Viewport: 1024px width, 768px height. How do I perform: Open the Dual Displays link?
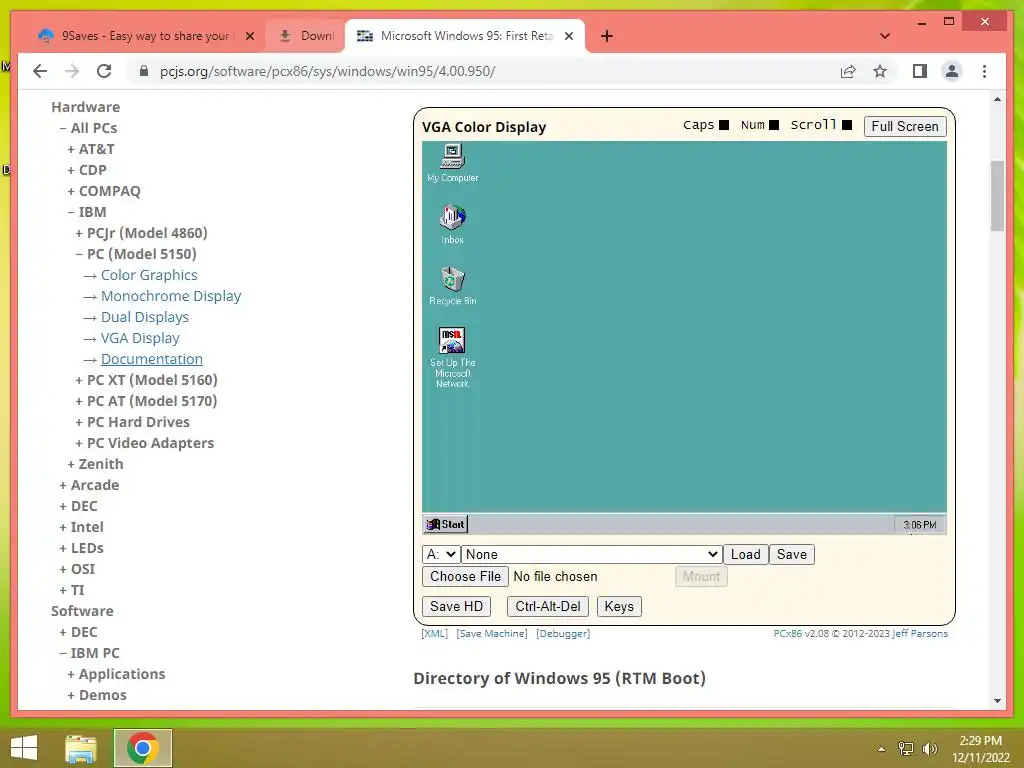pos(145,317)
